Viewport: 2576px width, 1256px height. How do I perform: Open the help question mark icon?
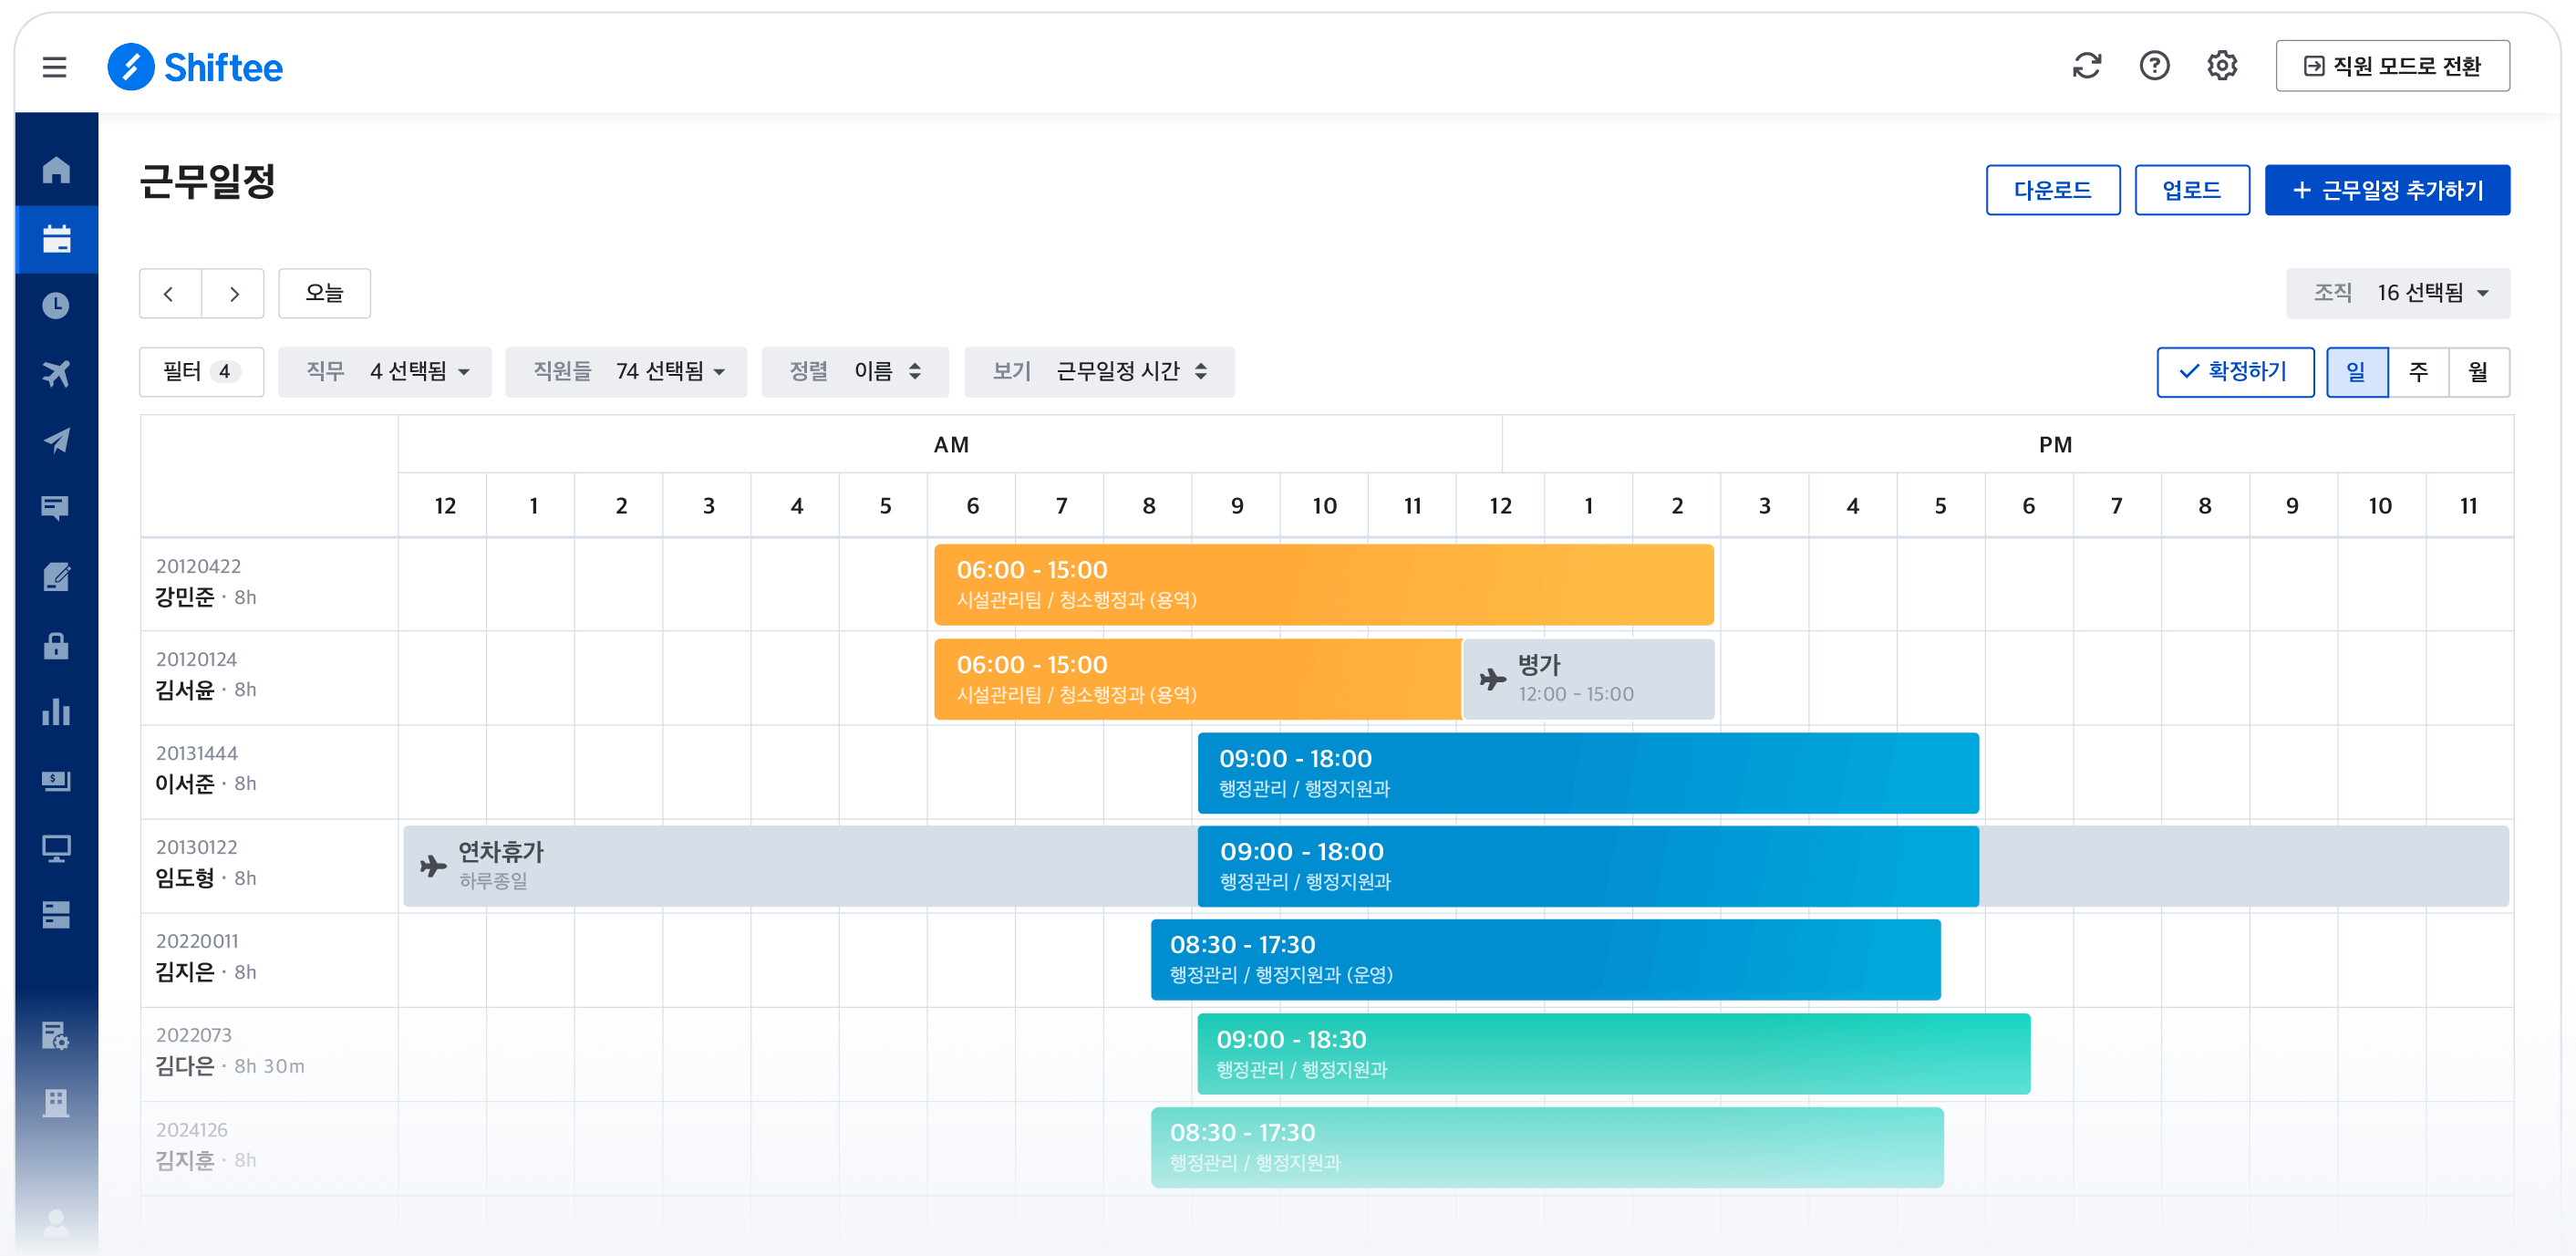click(2154, 66)
